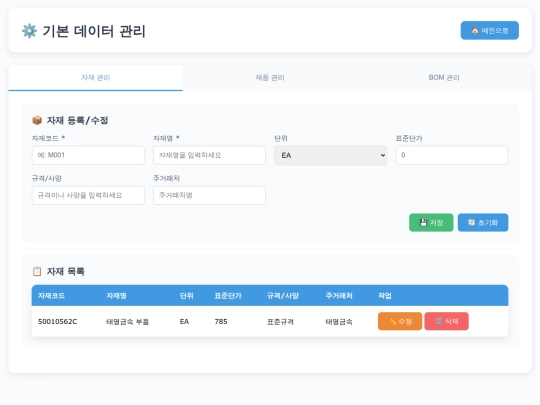The width and height of the screenshot is (540, 405).
Task: Click the 표준단가 table column header
Action: coord(228,296)
